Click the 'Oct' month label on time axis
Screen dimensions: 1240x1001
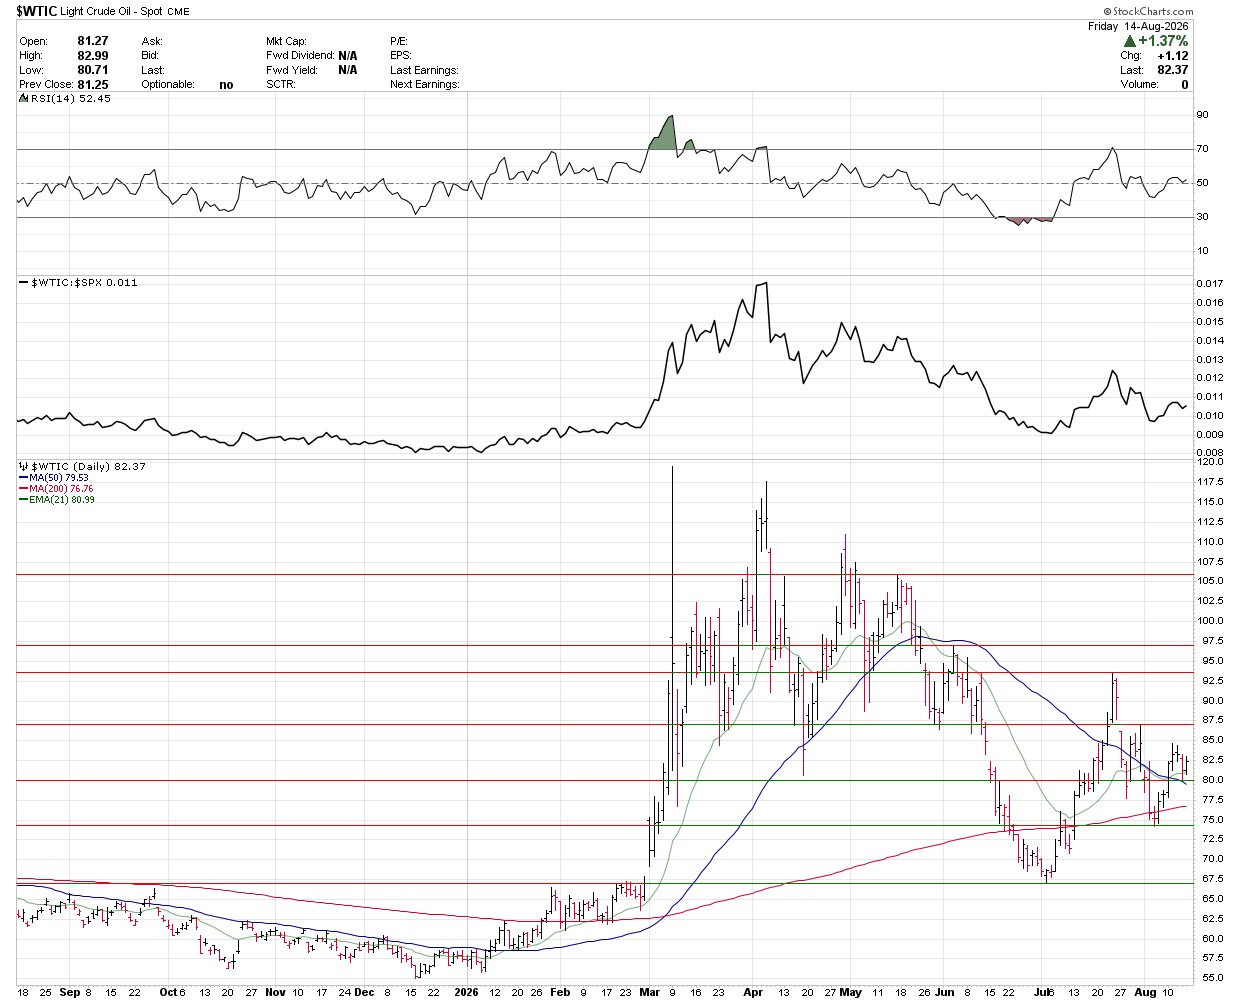coord(169,993)
